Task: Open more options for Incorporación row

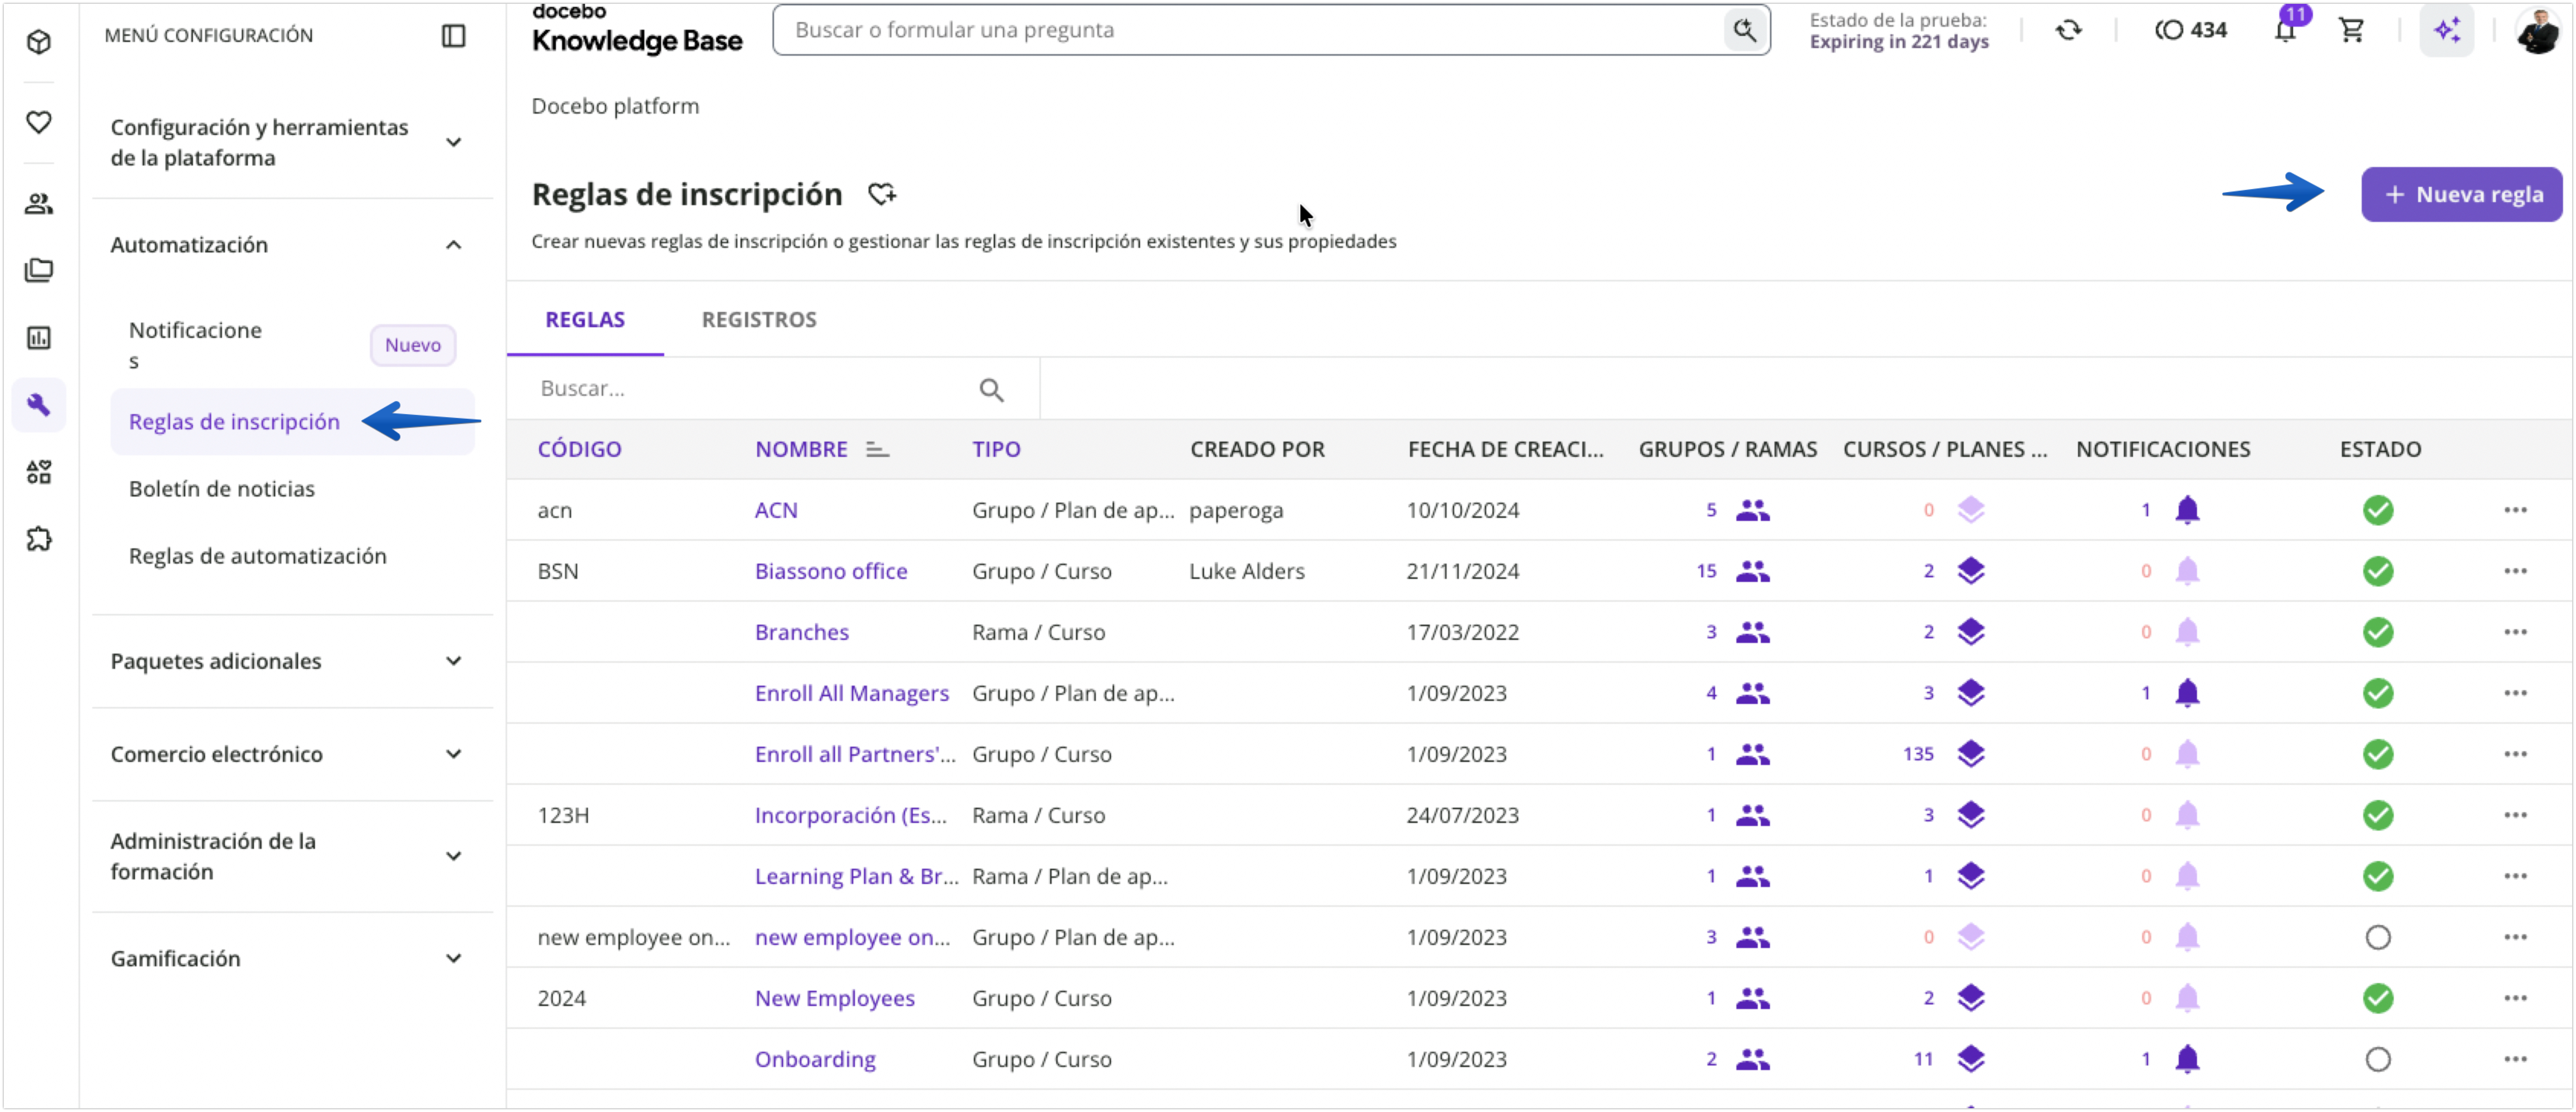Action: tap(2515, 815)
